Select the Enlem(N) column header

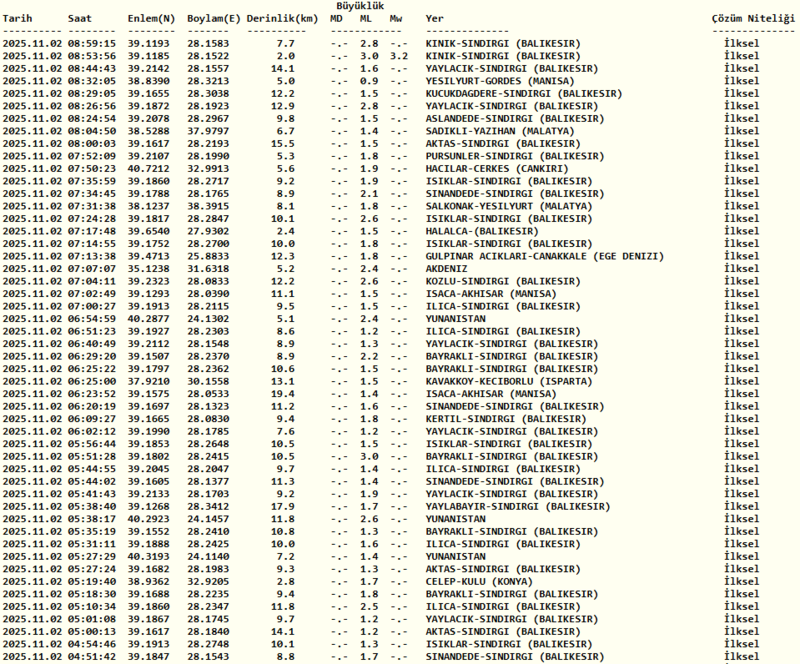[x=149, y=19]
